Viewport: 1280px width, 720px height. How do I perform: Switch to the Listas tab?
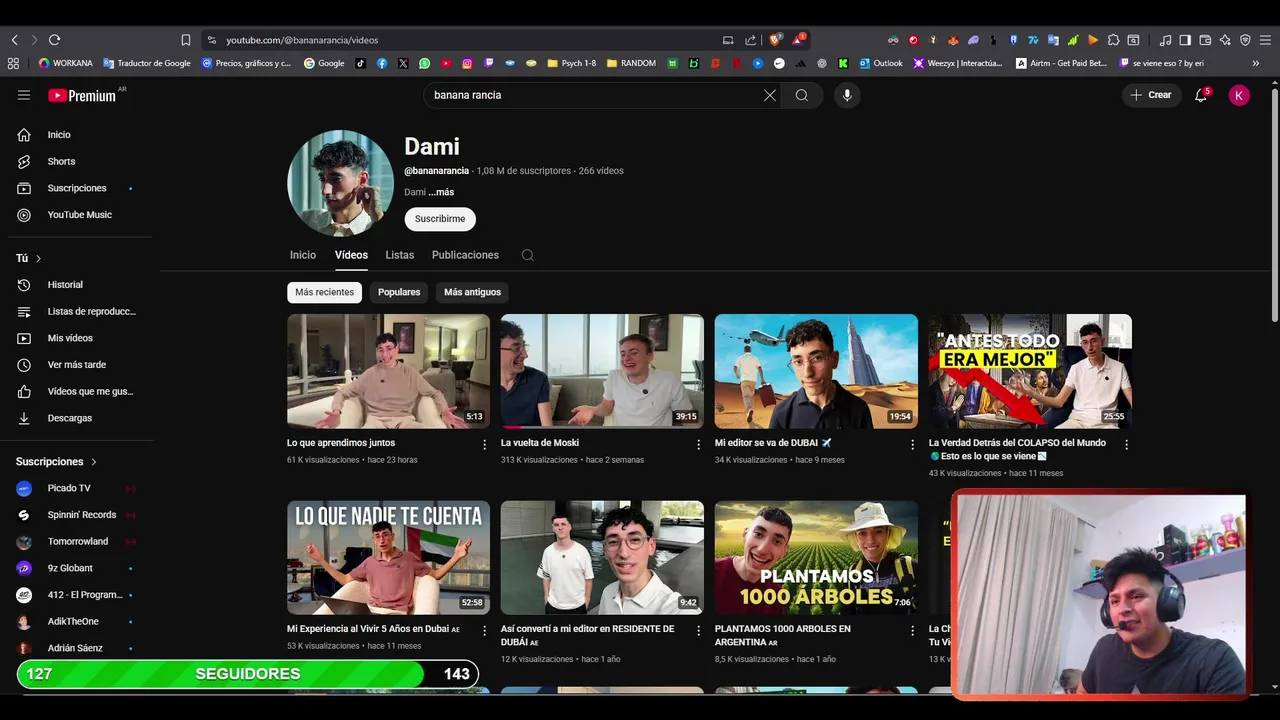[400, 255]
